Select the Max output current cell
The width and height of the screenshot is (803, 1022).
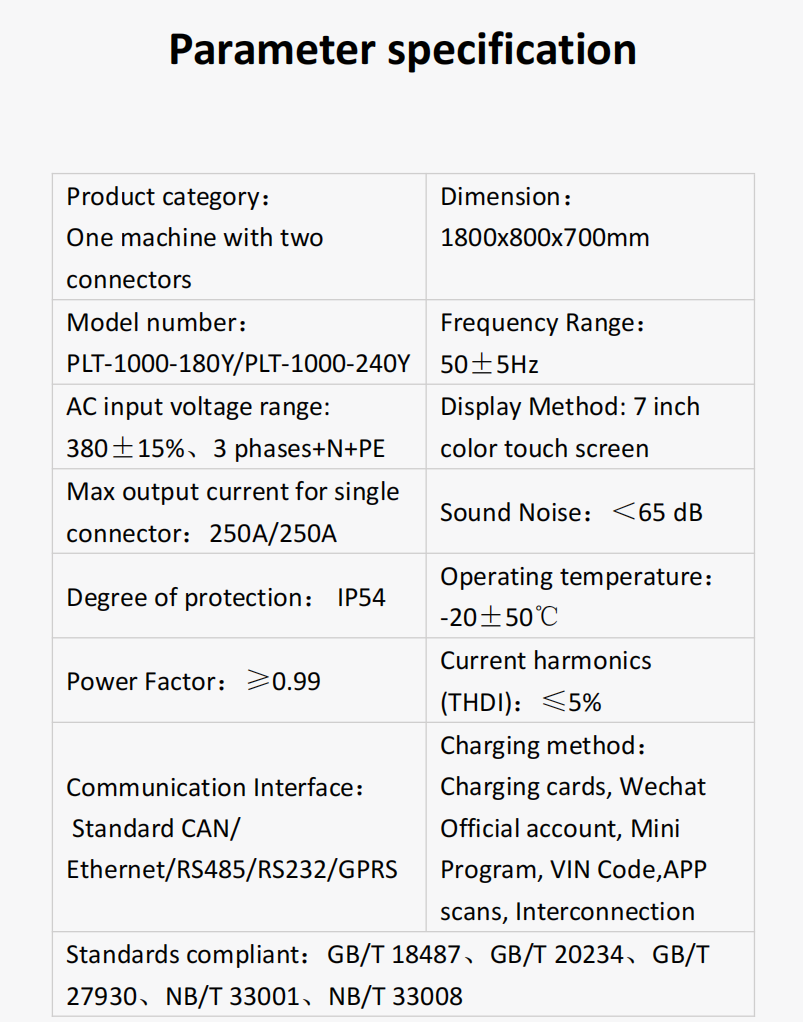[x=239, y=512]
